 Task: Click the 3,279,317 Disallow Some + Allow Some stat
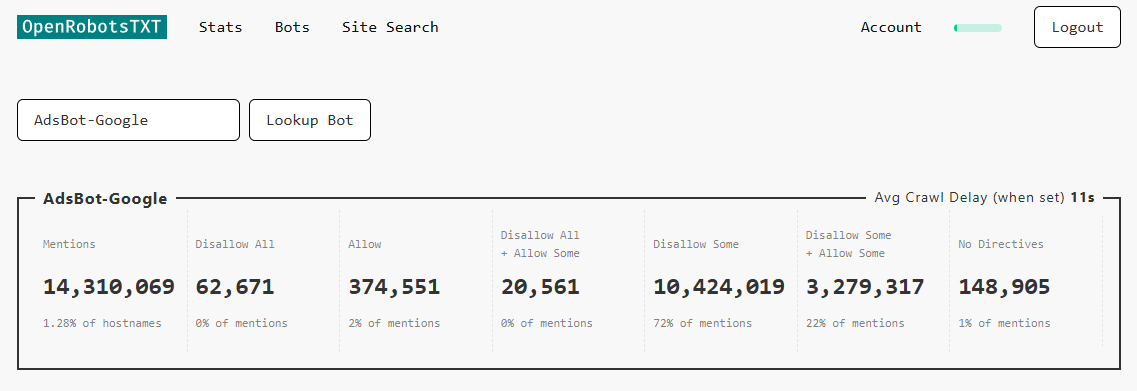pos(865,287)
